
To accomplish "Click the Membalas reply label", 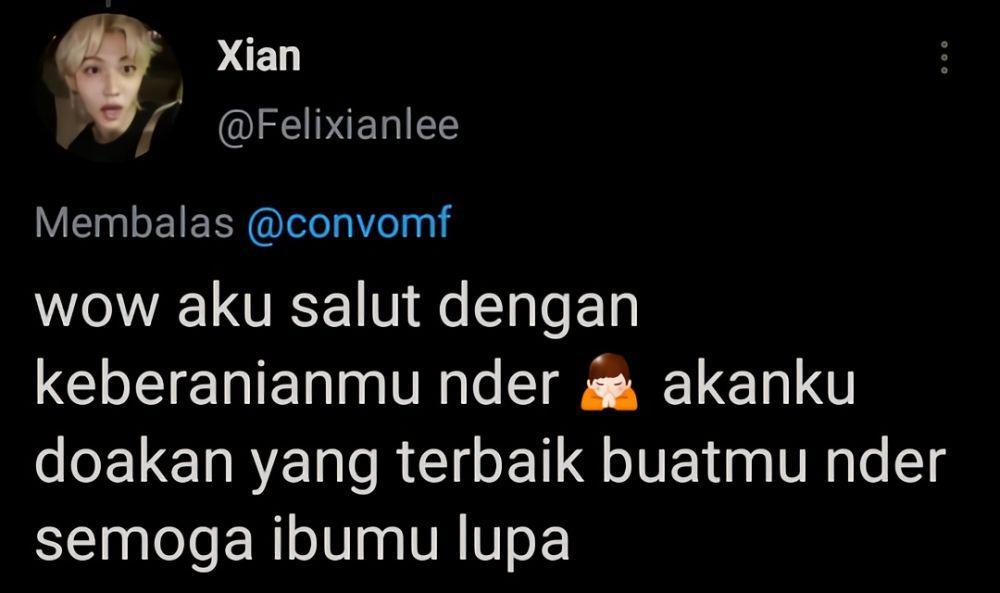I will click(x=135, y=223).
